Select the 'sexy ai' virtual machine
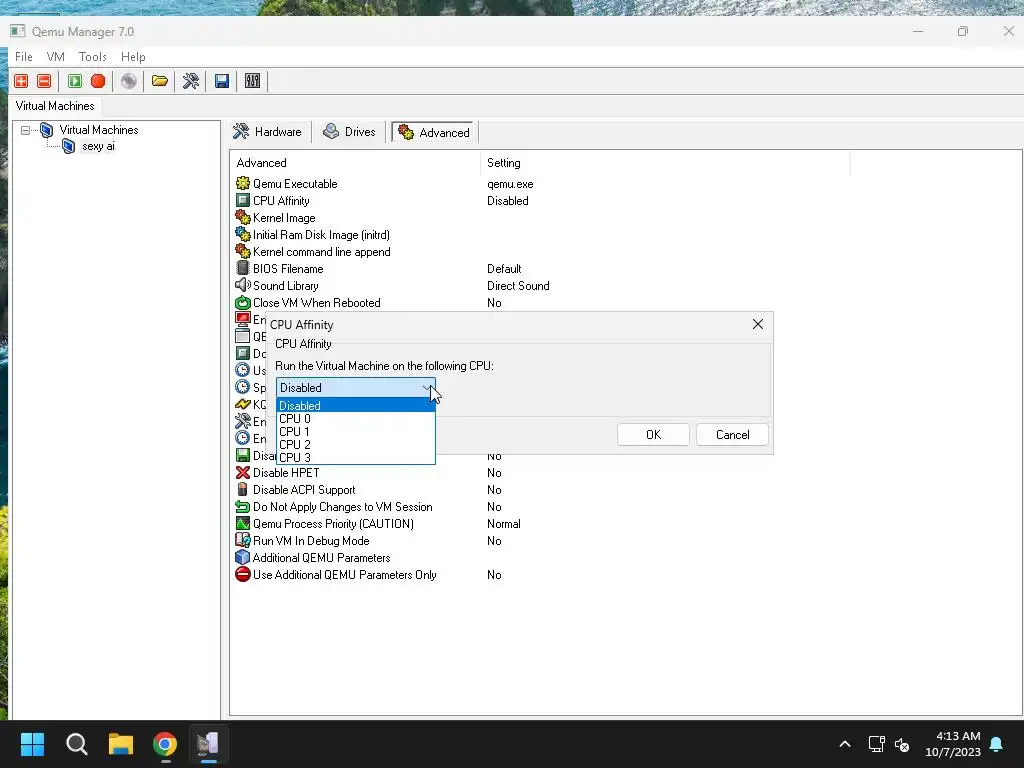Image resolution: width=1024 pixels, height=768 pixels. pos(98,146)
